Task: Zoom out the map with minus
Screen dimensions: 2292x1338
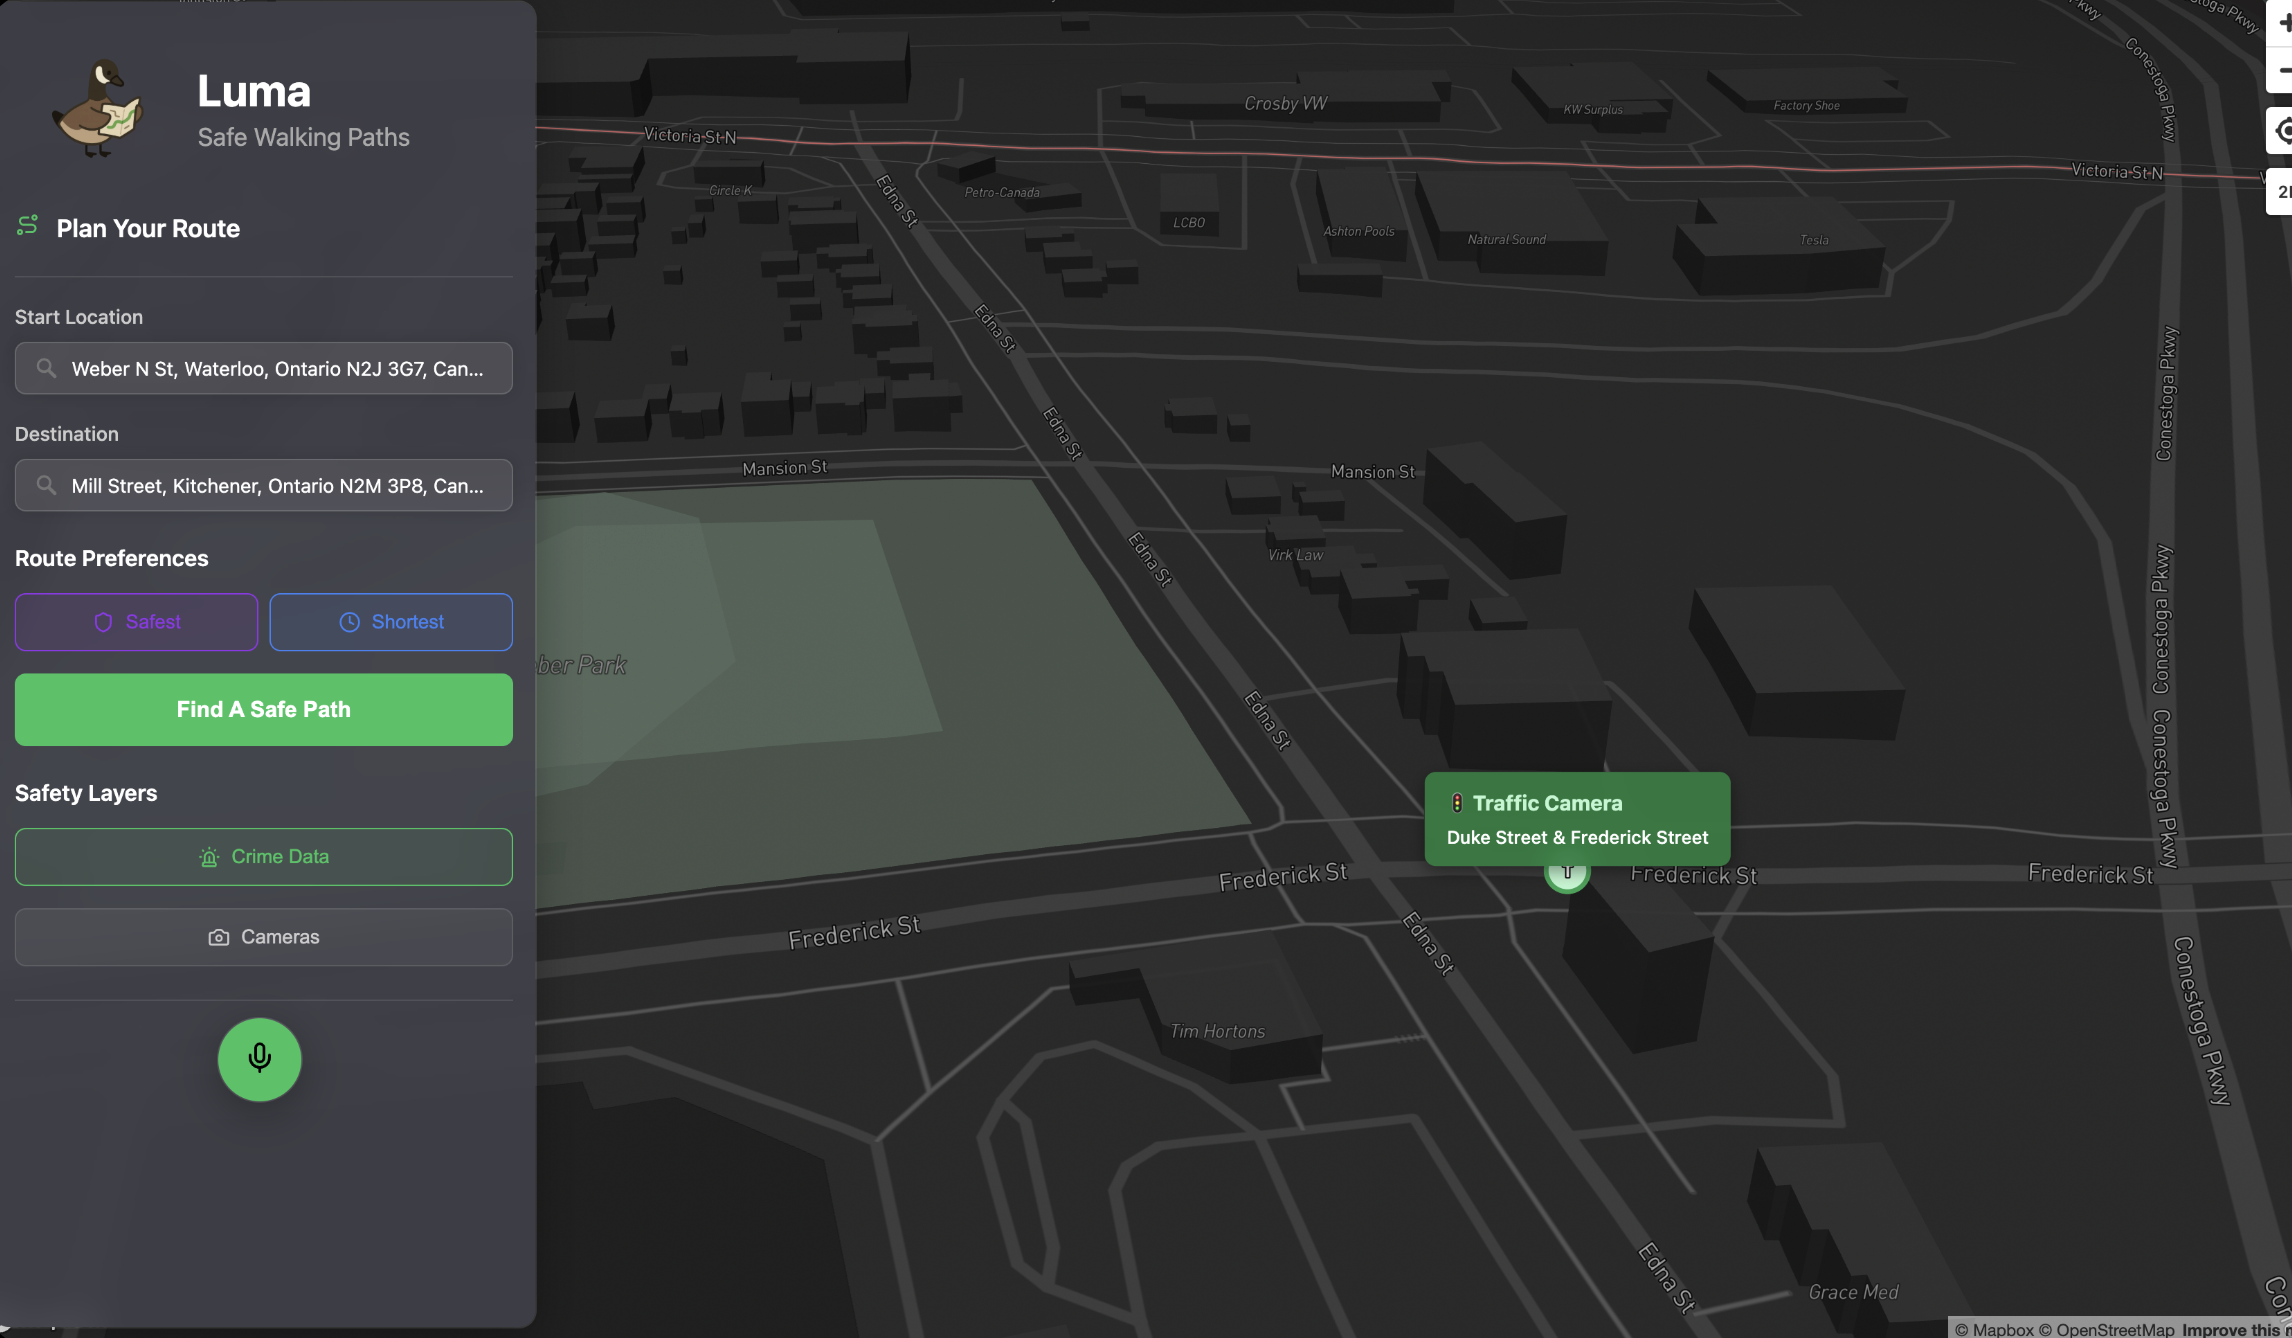Action: (2282, 70)
